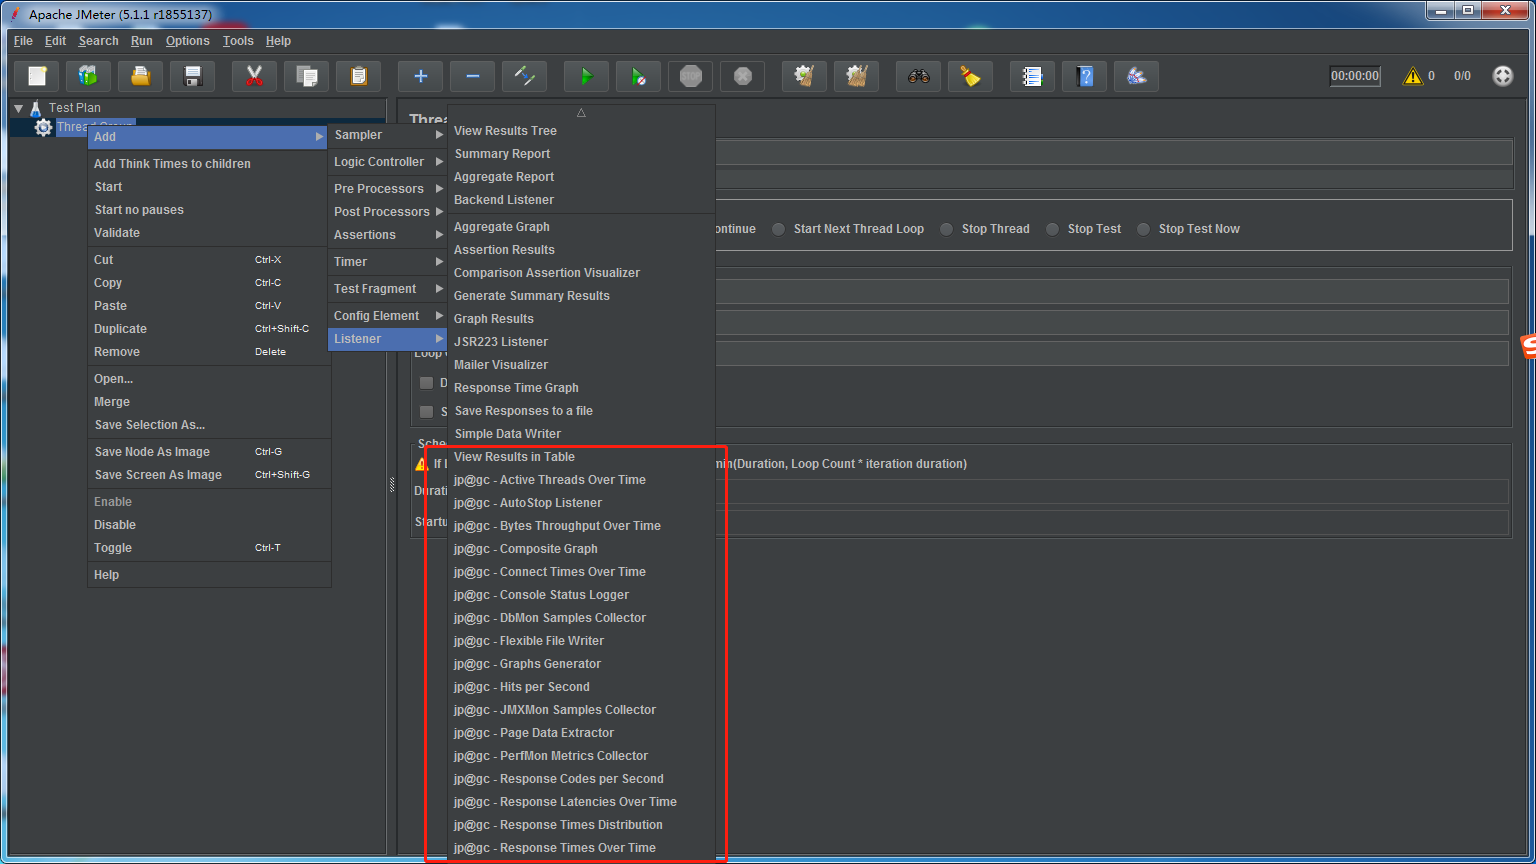1536x864 pixels.
Task: Expand all nodes with the plus icon
Action: pyautogui.click(x=421, y=76)
